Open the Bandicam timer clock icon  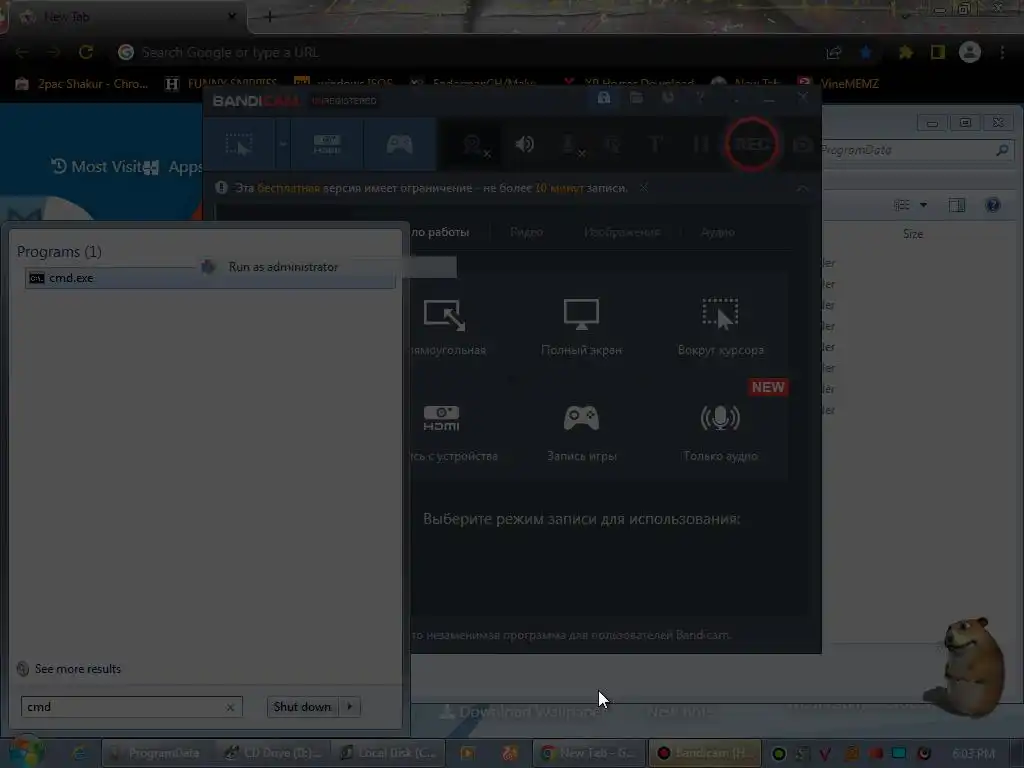(668, 98)
